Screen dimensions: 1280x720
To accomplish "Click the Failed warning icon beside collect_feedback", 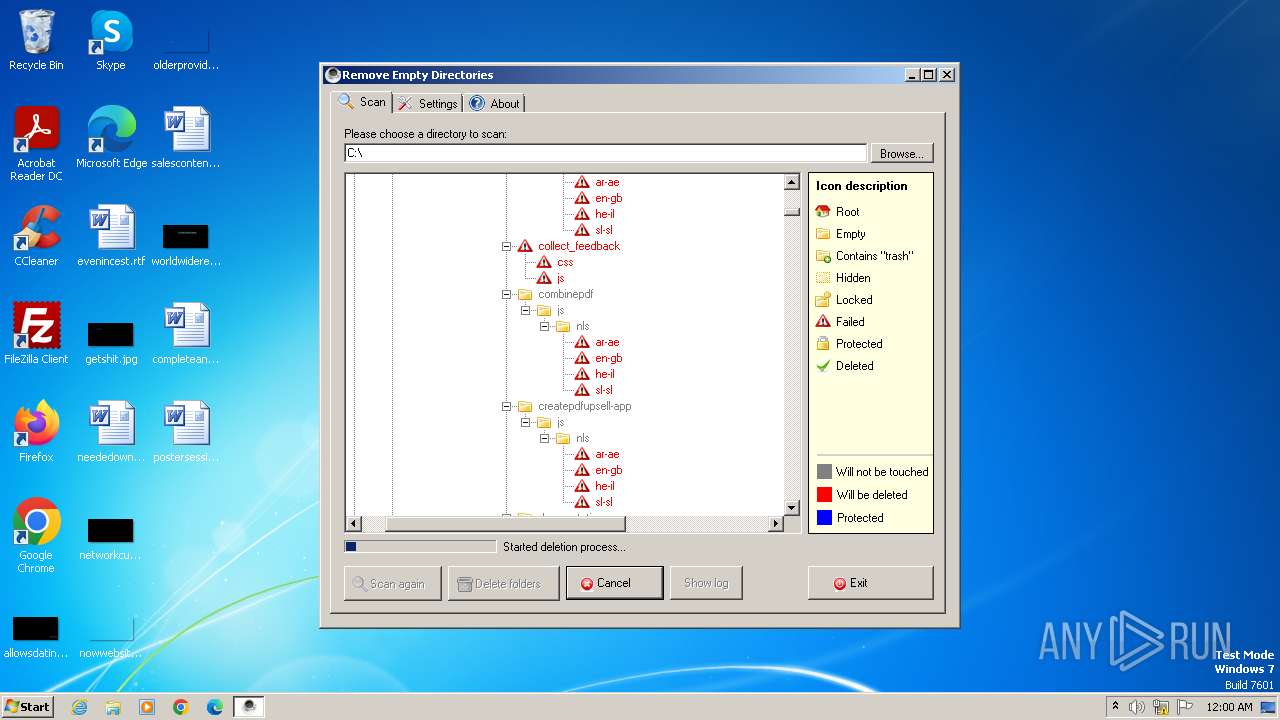I will pyautogui.click(x=525, y=246).
